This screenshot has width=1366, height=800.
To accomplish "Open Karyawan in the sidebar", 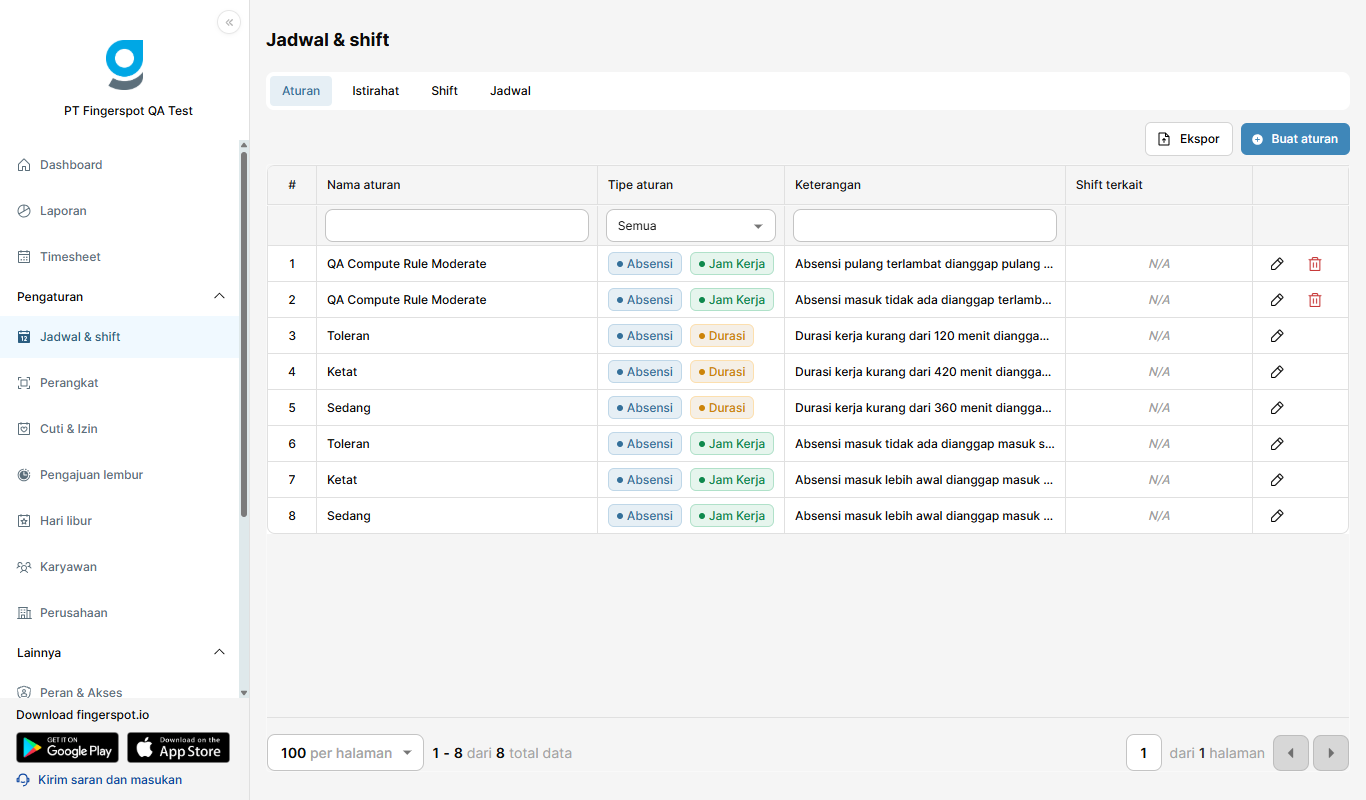I will point(119,567).
